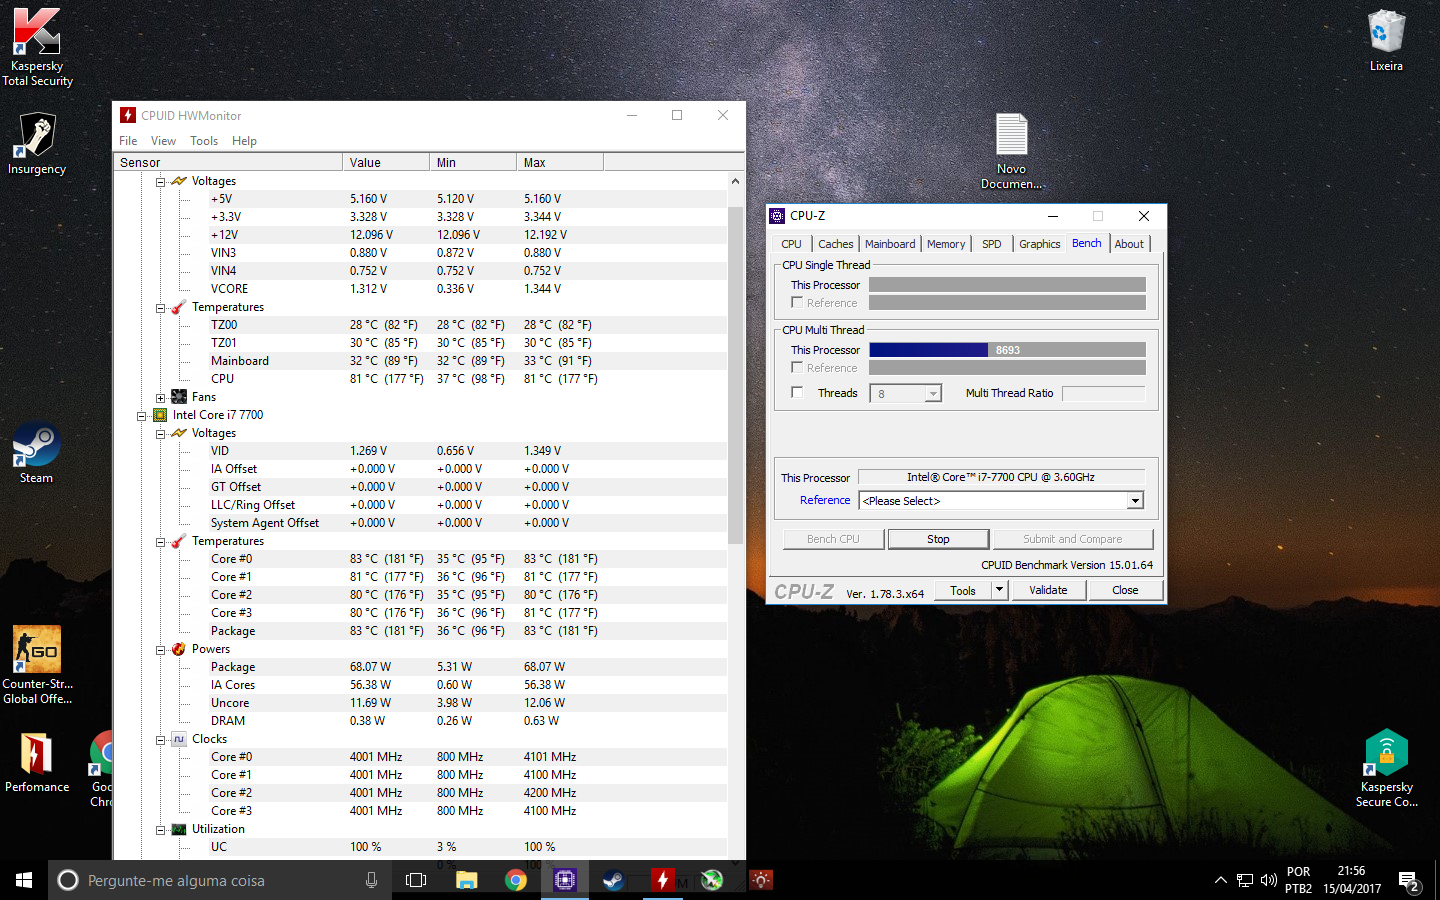Open Kaspersky Total Security desktop icon
The width and height of the screenshot is (1440, 900).
37,46
